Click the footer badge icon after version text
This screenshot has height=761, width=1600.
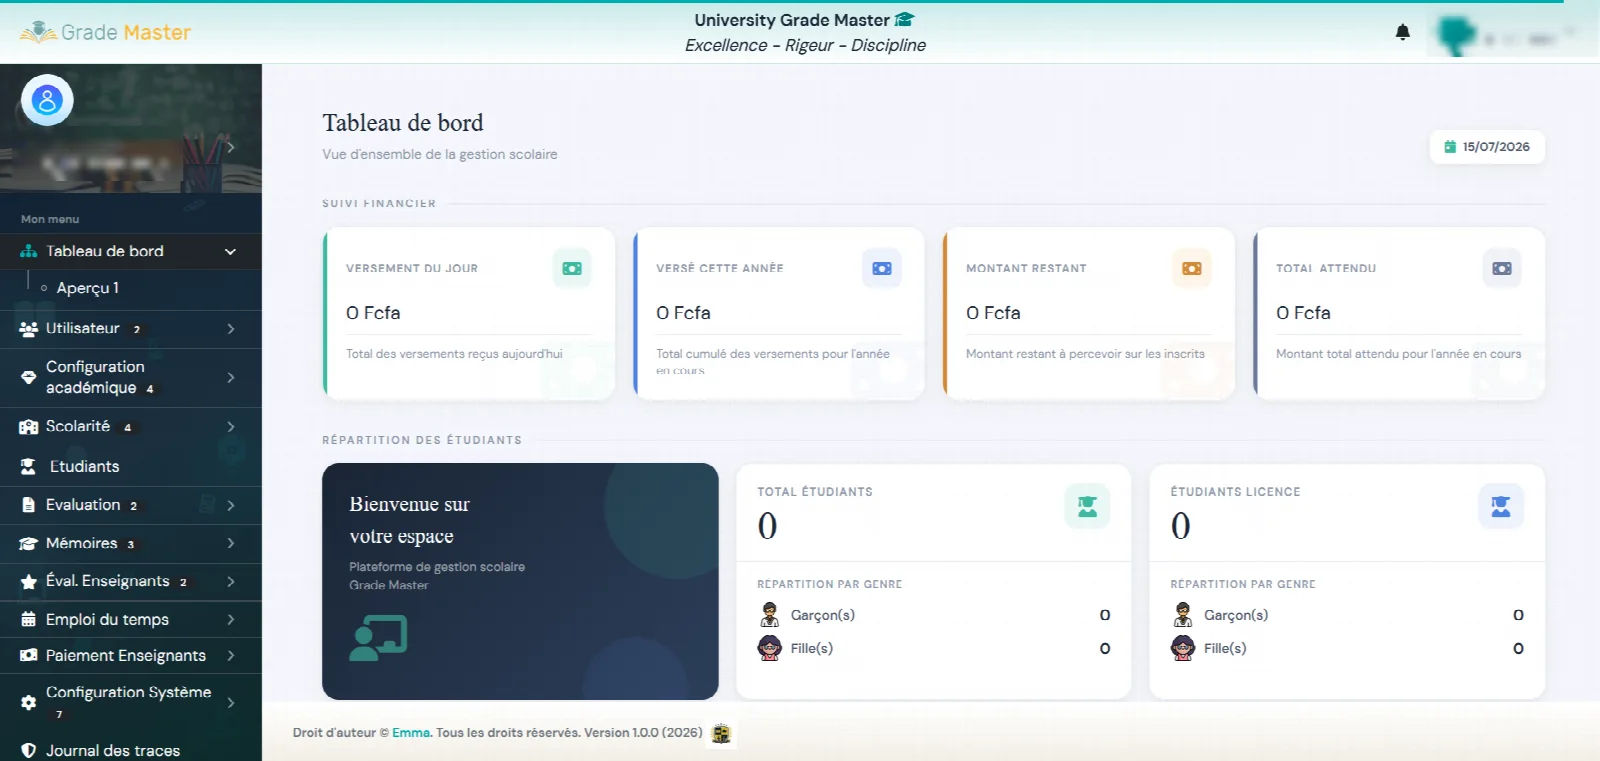pyautogui.click(x=721, y=734)
